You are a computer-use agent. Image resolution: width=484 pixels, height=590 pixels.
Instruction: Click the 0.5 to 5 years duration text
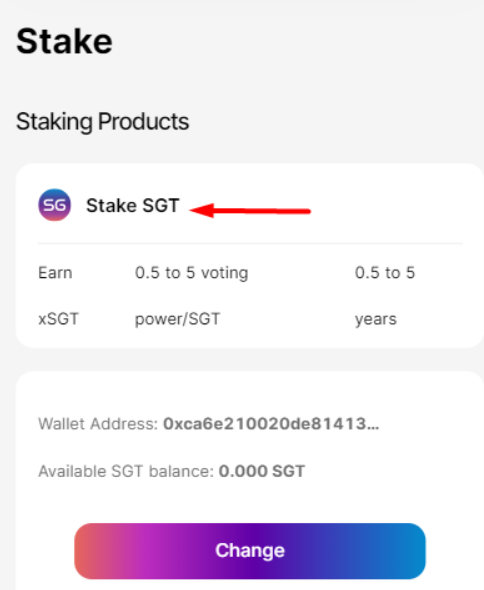[x=385, y=296]
